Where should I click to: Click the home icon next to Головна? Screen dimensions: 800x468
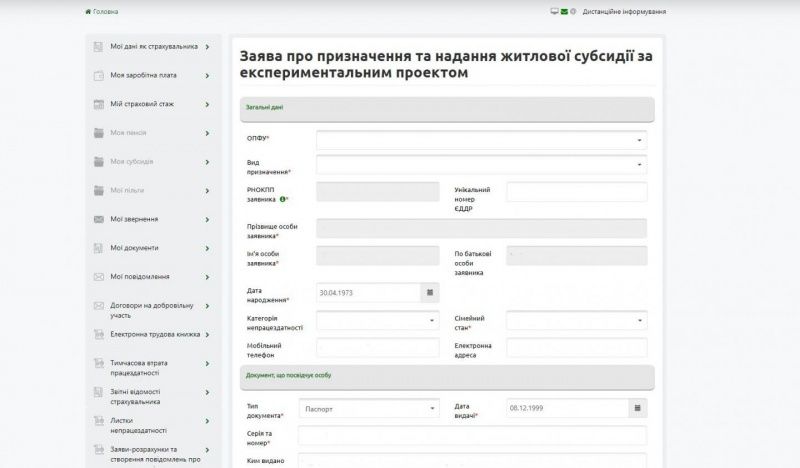pyautogui.click(x=88, y=12)
